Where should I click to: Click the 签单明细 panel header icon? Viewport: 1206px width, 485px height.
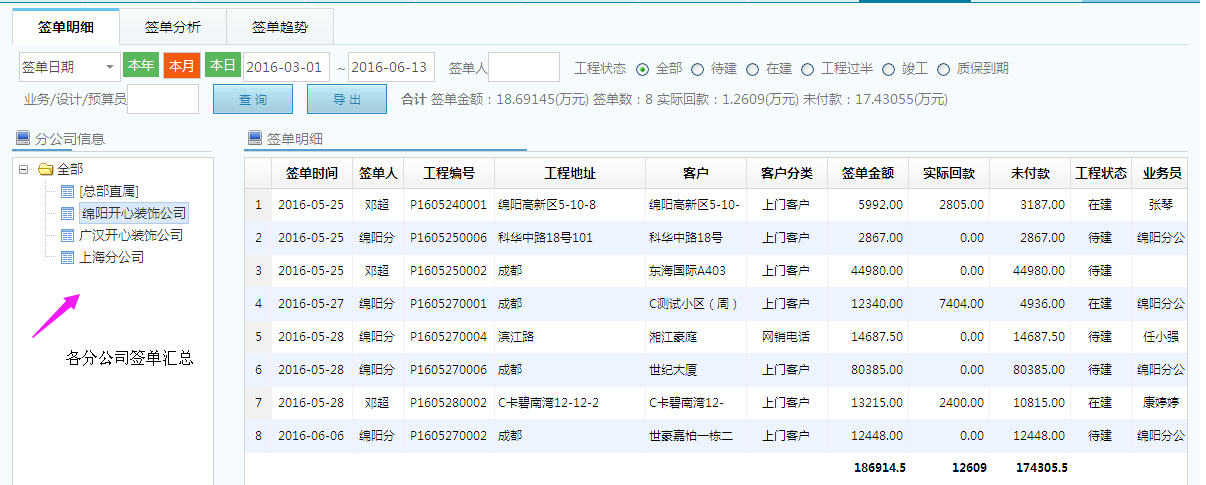tap(254, 138)
